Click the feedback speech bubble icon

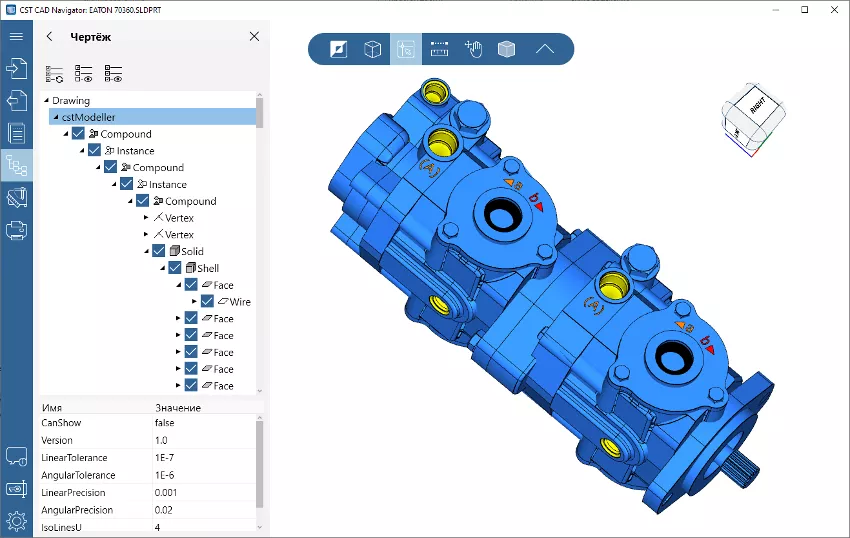click(x=16, y=456)
